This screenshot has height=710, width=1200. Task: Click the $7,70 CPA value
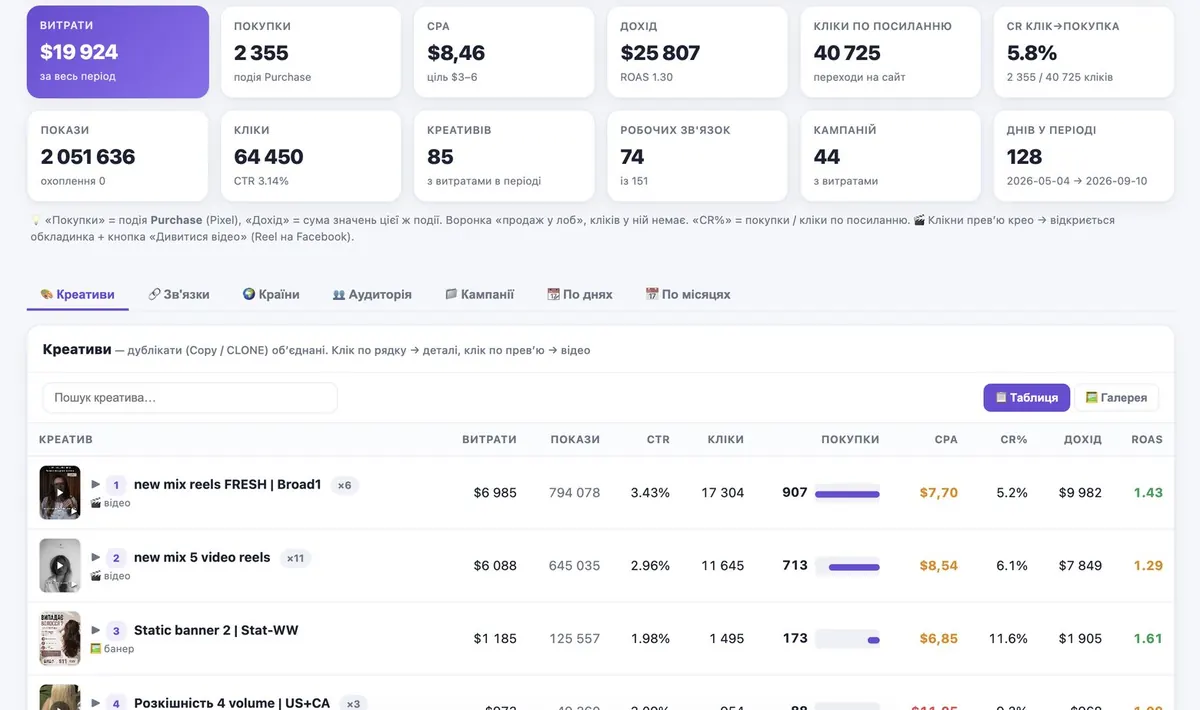tap(938, 493)
